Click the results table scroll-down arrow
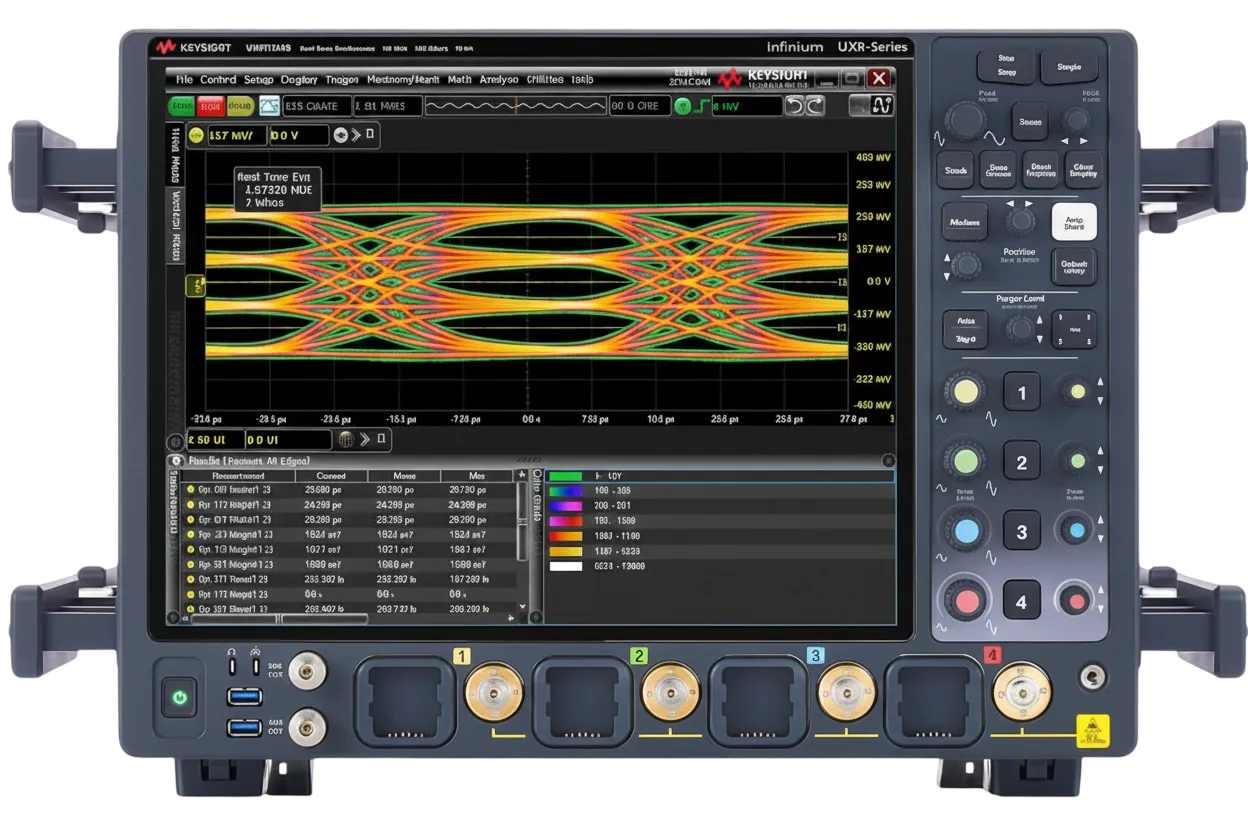The width and height of the screenshot is (1248, 832). coord(521,606)
